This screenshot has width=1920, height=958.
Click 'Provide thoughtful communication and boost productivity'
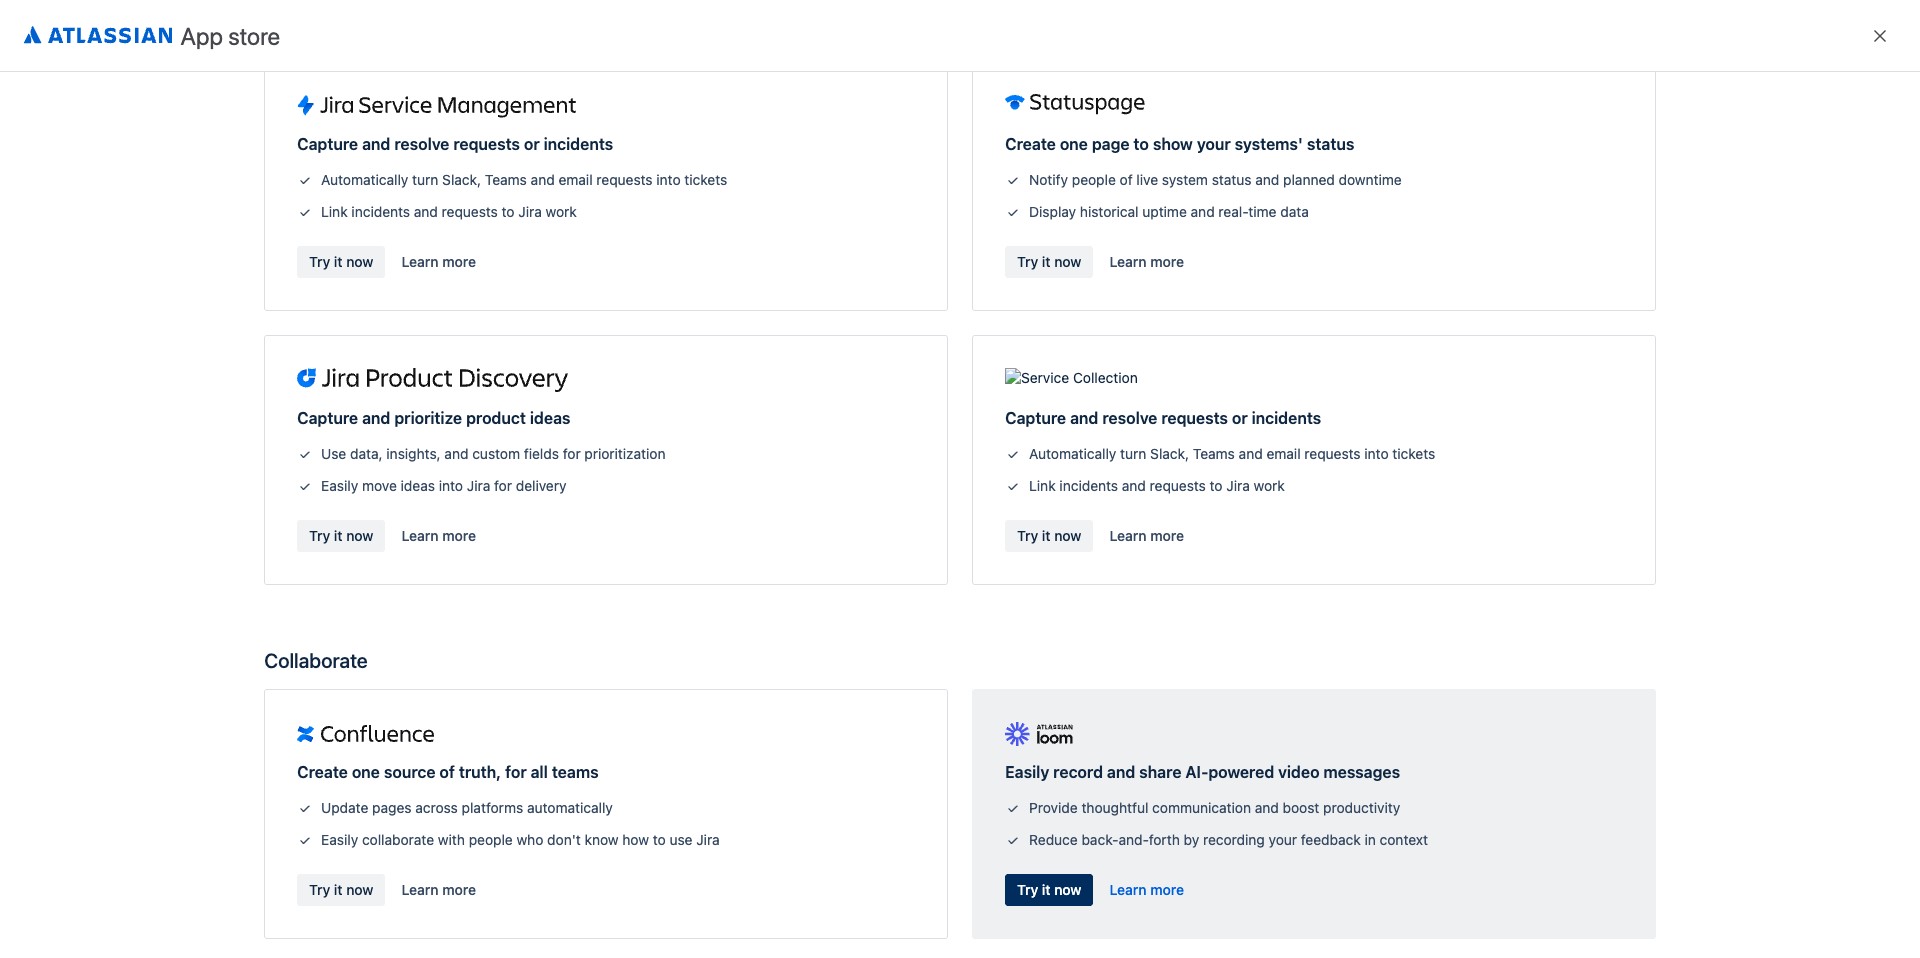[x=1215, y=808]
